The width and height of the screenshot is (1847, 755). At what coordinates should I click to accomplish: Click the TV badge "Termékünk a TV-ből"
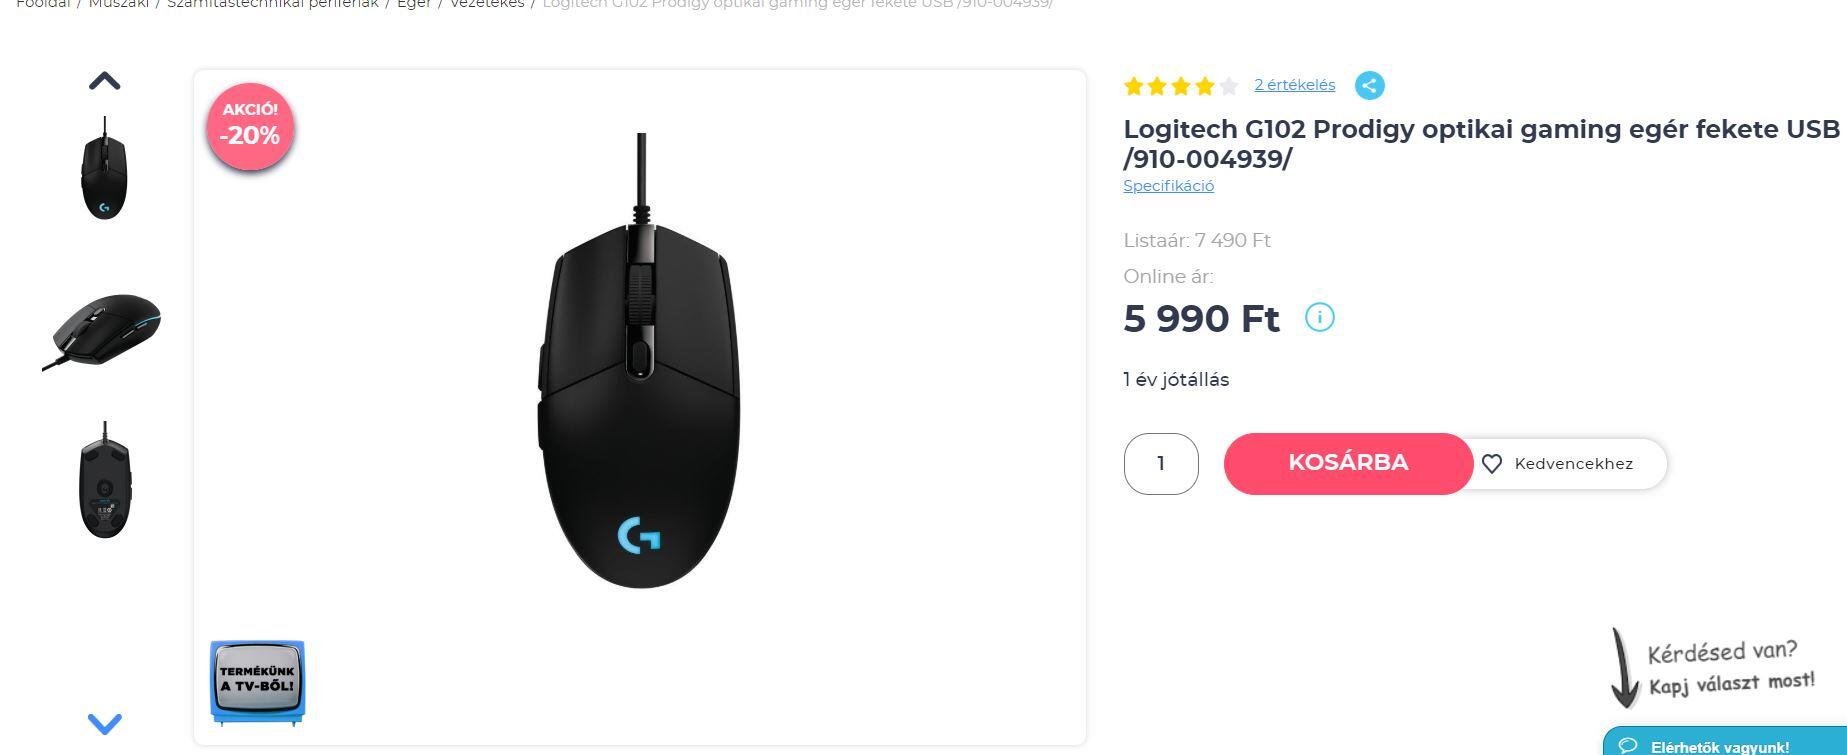pos(257,682)
